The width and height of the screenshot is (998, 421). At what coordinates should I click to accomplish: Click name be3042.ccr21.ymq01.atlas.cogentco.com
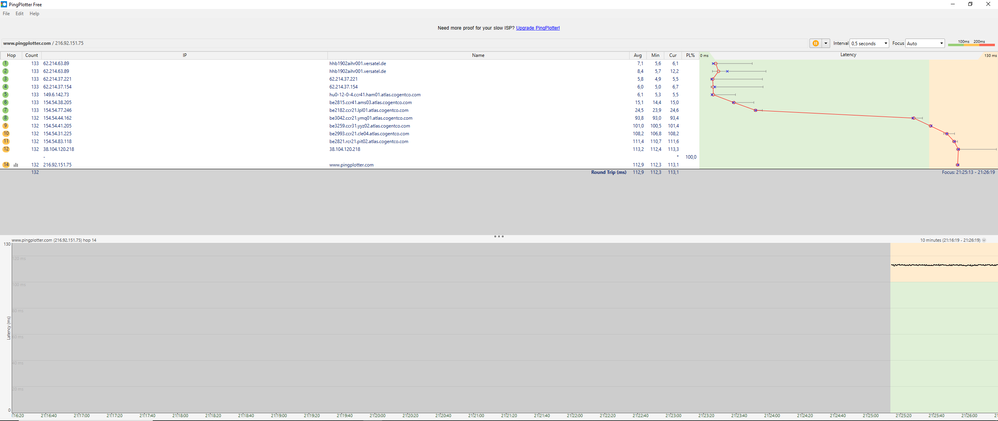371,118
